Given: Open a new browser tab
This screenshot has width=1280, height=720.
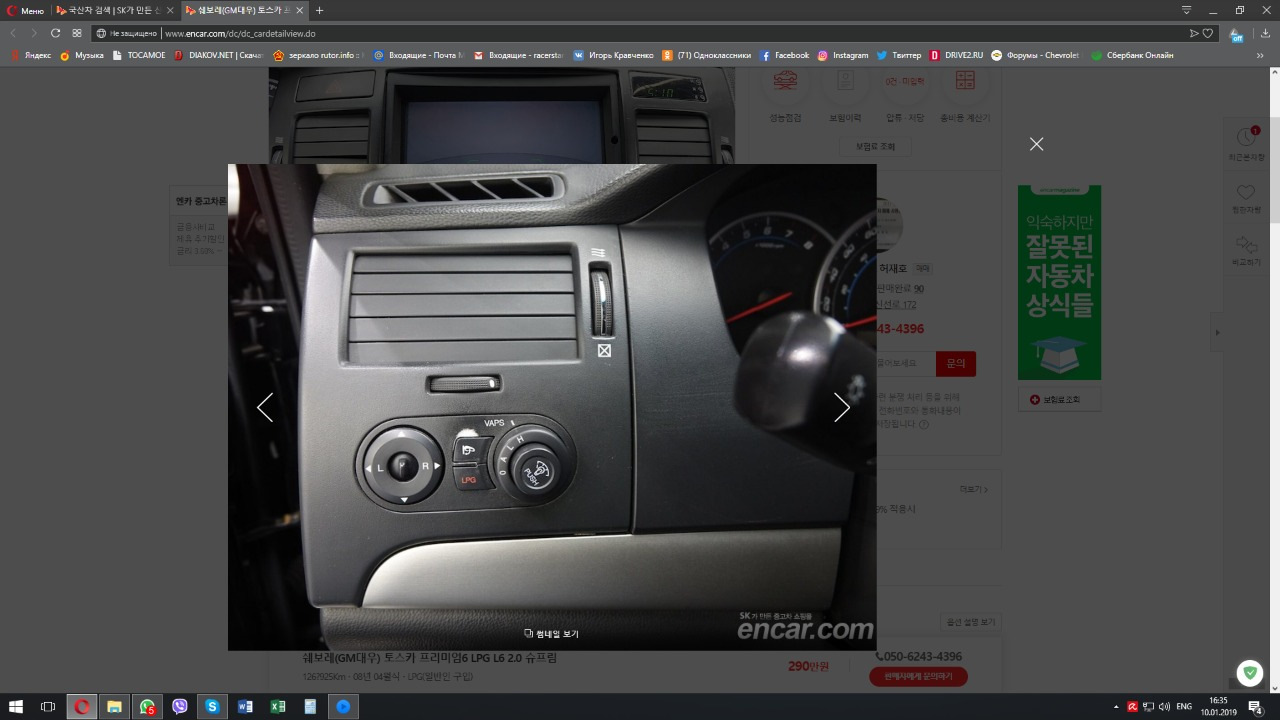Looking at the screenshot, I should [x=319, y=10].
